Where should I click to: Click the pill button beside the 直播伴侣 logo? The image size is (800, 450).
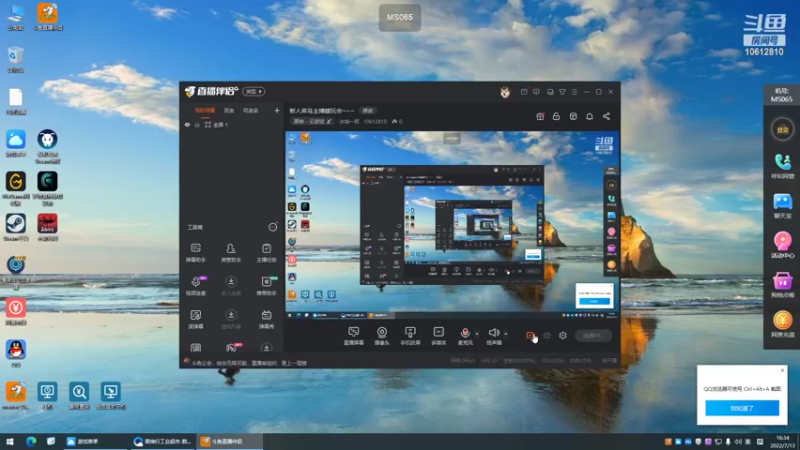point(254,91)
